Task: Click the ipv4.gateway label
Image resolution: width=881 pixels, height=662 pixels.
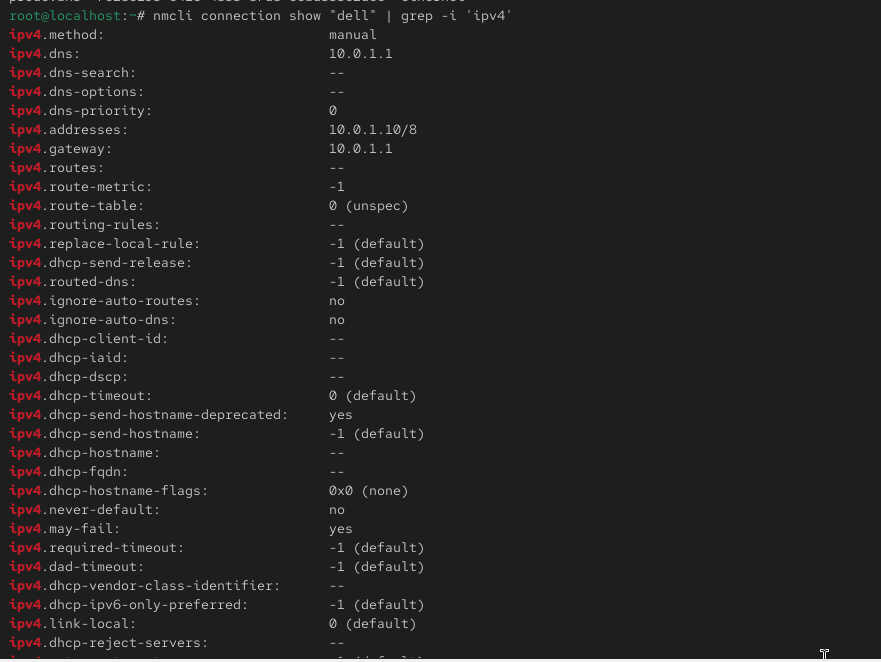Action: 60,149
